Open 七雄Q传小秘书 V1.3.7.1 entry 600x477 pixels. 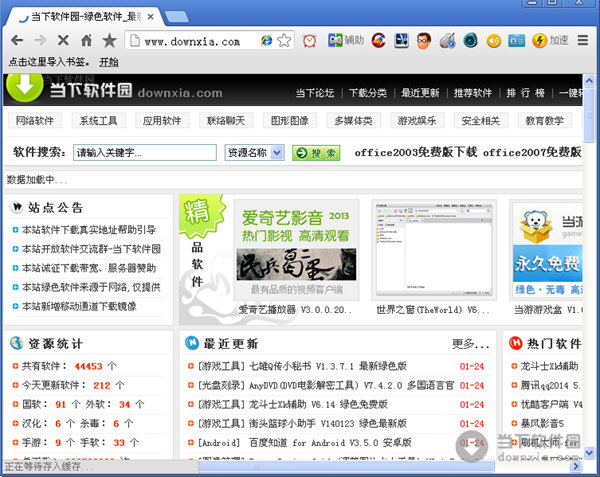[302, 366]
